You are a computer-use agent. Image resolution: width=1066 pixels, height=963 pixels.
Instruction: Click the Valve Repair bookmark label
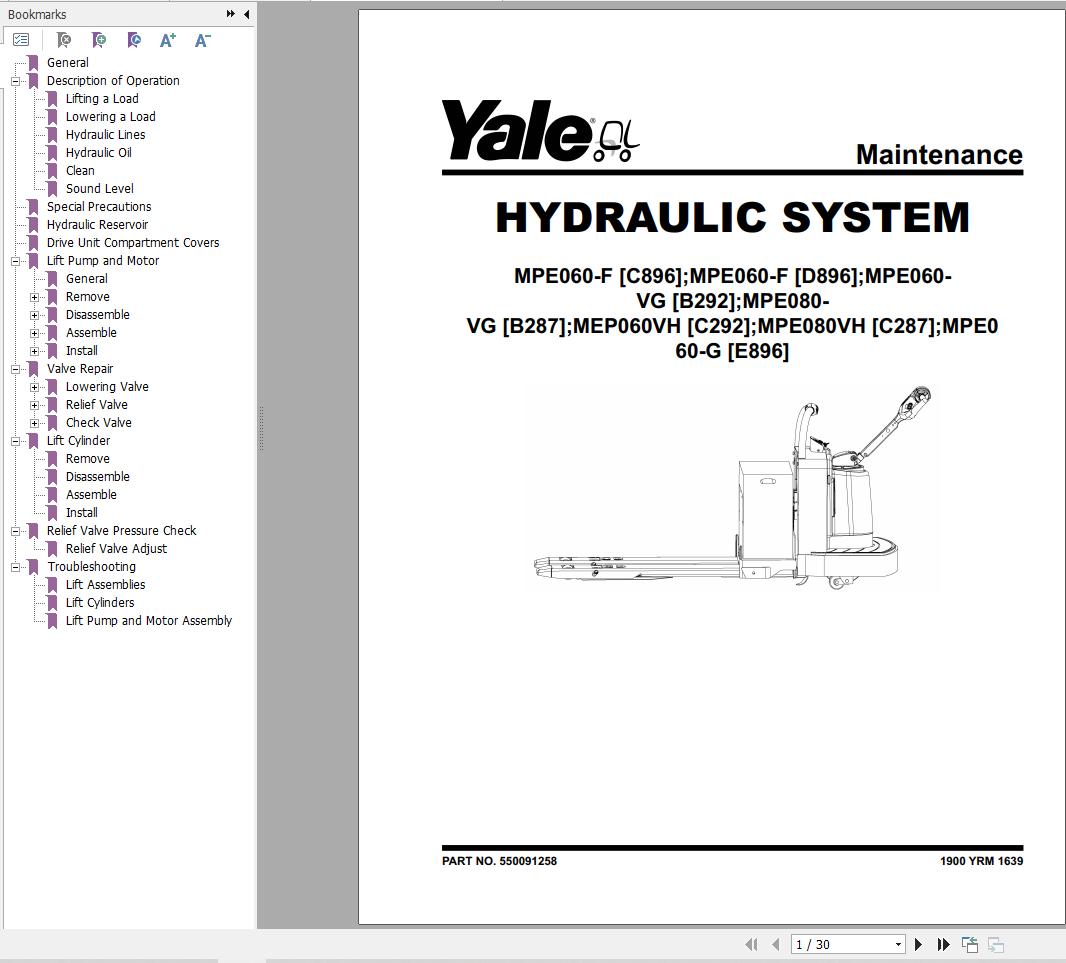[x=80, y=369]
